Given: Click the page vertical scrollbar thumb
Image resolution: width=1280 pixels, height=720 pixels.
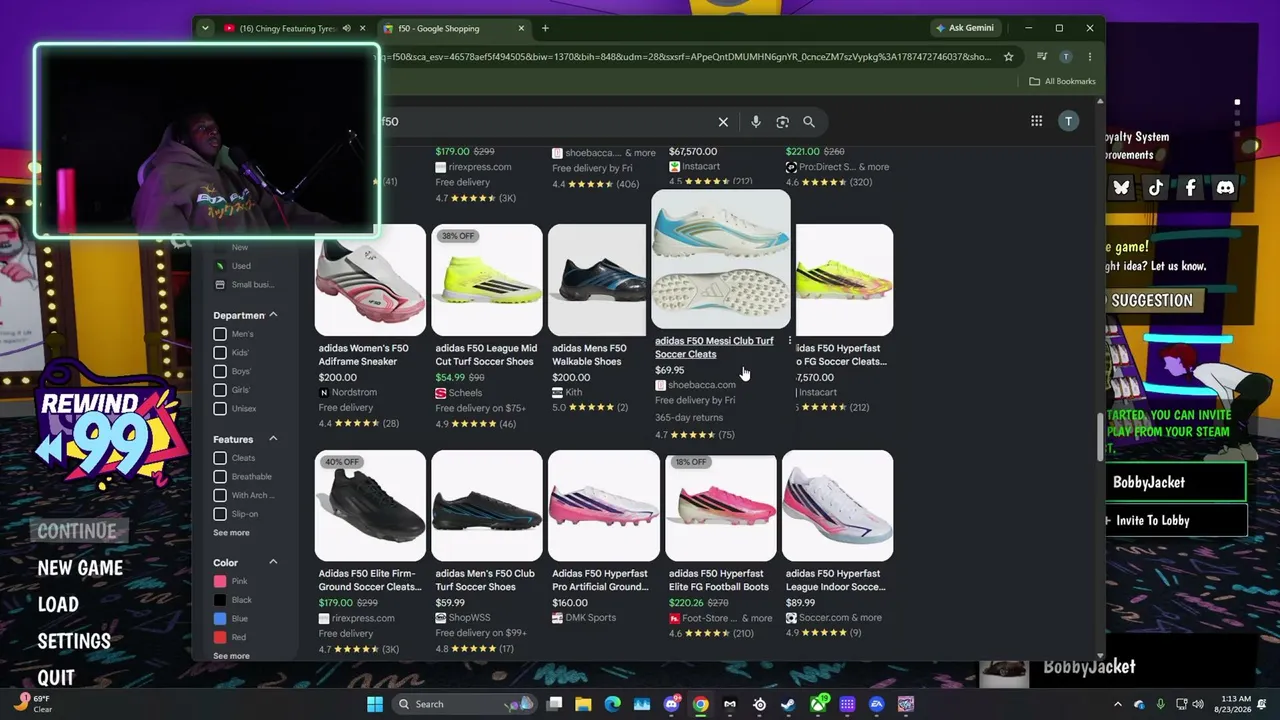Looking at the screenshot, I should (x=1101, y=435).
